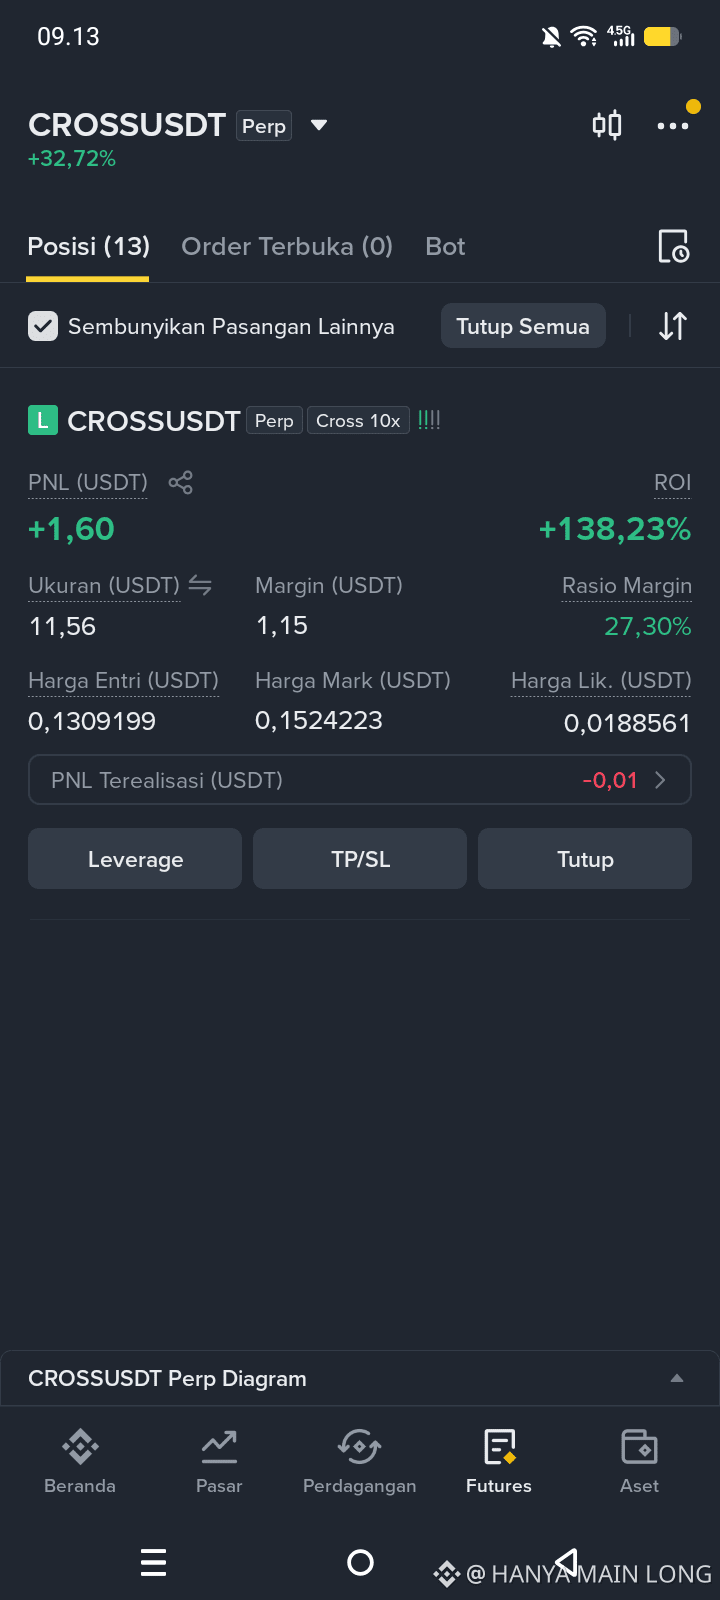
Task: Open the Pasar markets icon
Action: pos(219,1446)
